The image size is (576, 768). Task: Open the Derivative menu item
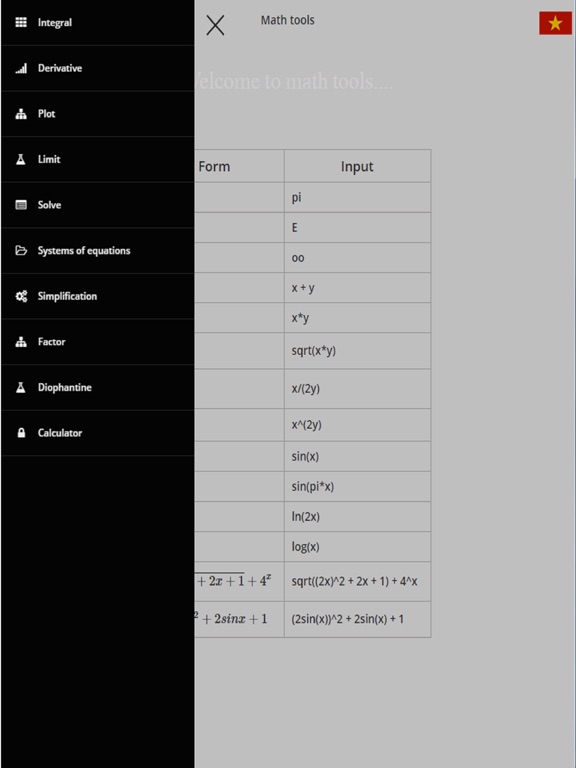(97, 68)
